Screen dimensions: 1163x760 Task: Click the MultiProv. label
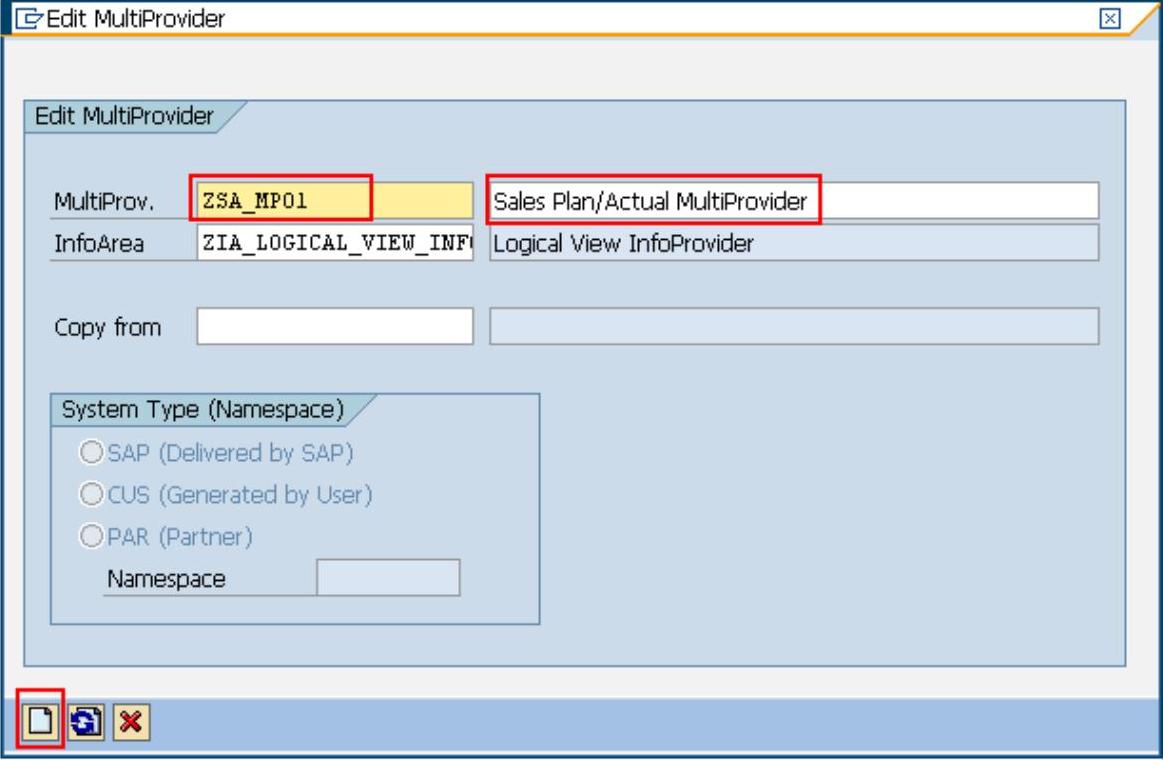(x=104, y=202)
